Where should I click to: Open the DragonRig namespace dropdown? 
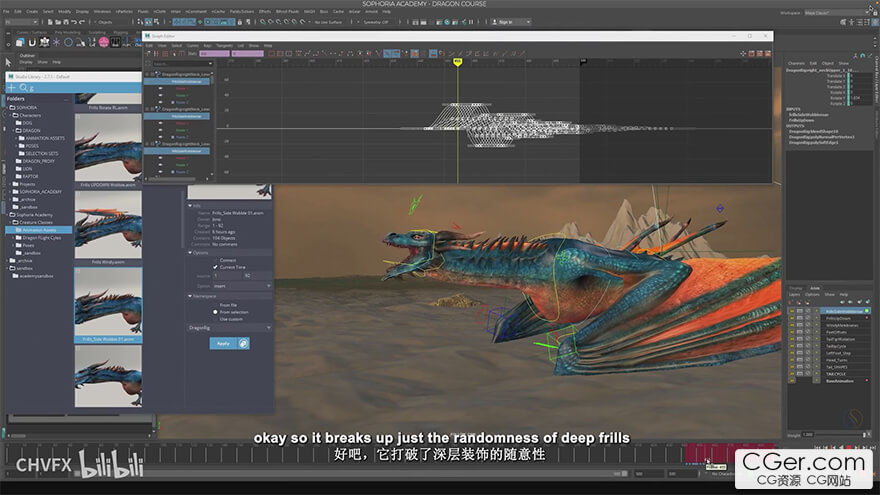tap(230, 328)
